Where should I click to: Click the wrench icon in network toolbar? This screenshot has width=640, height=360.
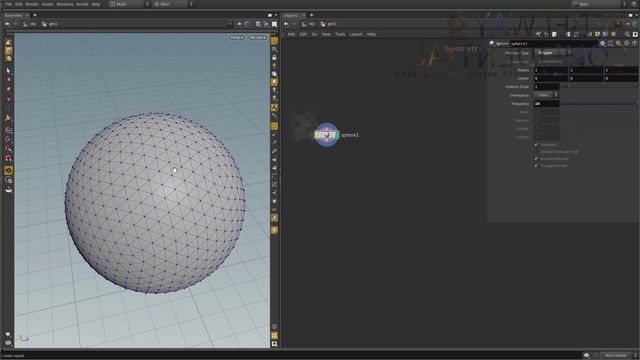coord(538,35)
